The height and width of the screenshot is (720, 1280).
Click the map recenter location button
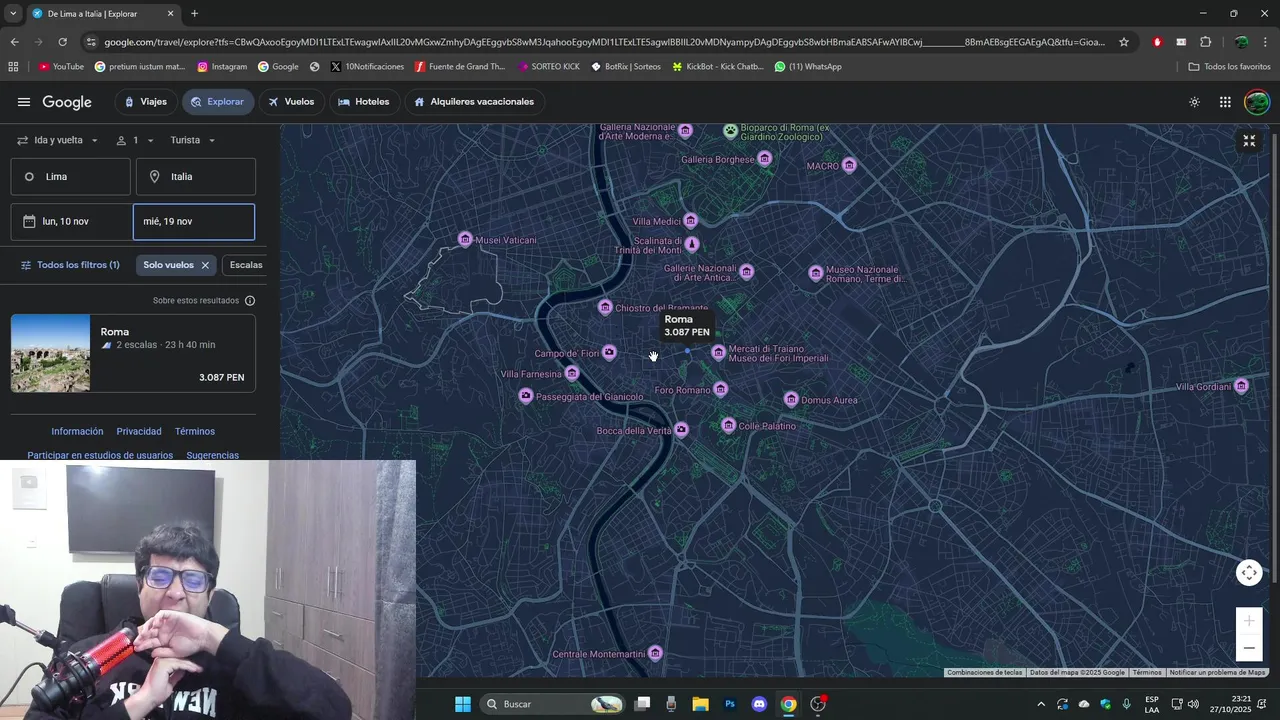[x=1249, y=573]
